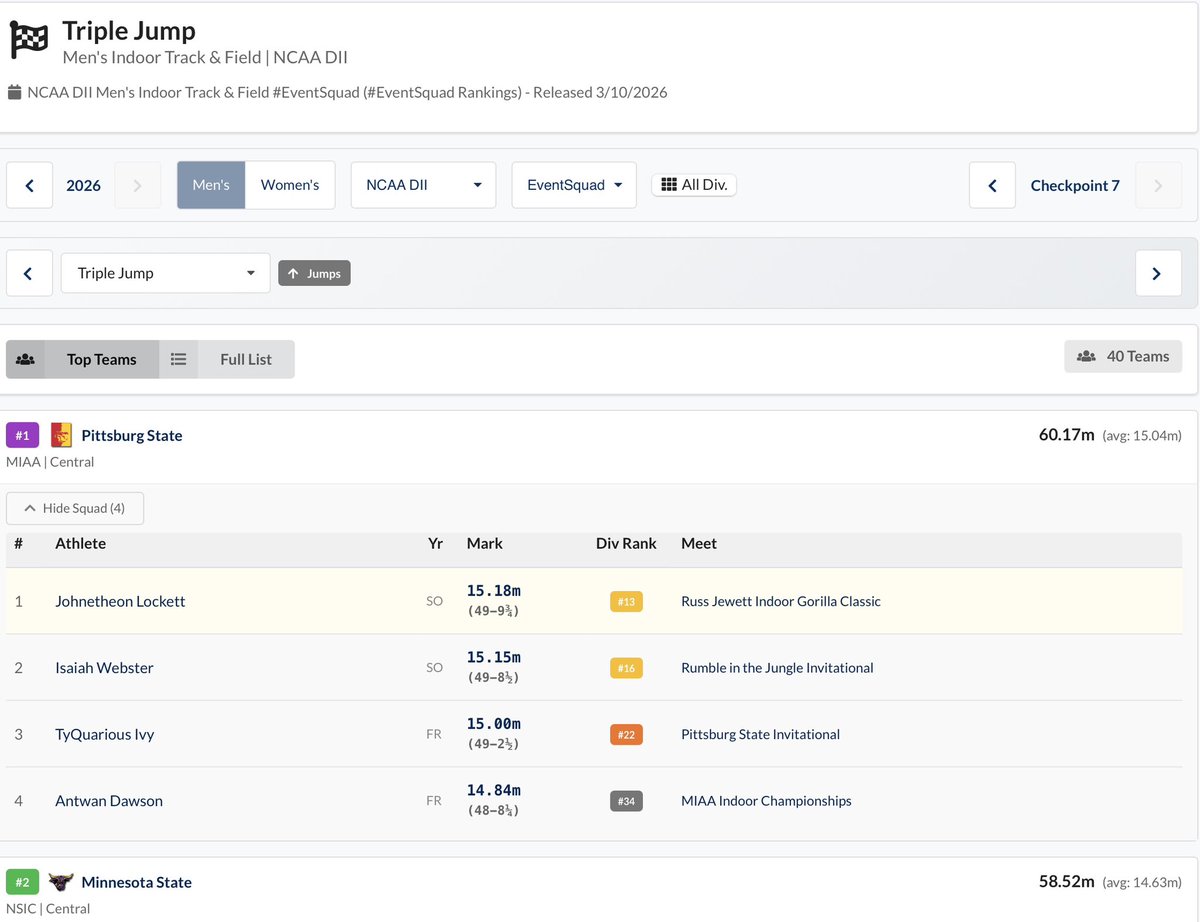The image size is (1200, 922).
Task: Click the 15.00m mark for Ivy
Action: tap(494, 724)
